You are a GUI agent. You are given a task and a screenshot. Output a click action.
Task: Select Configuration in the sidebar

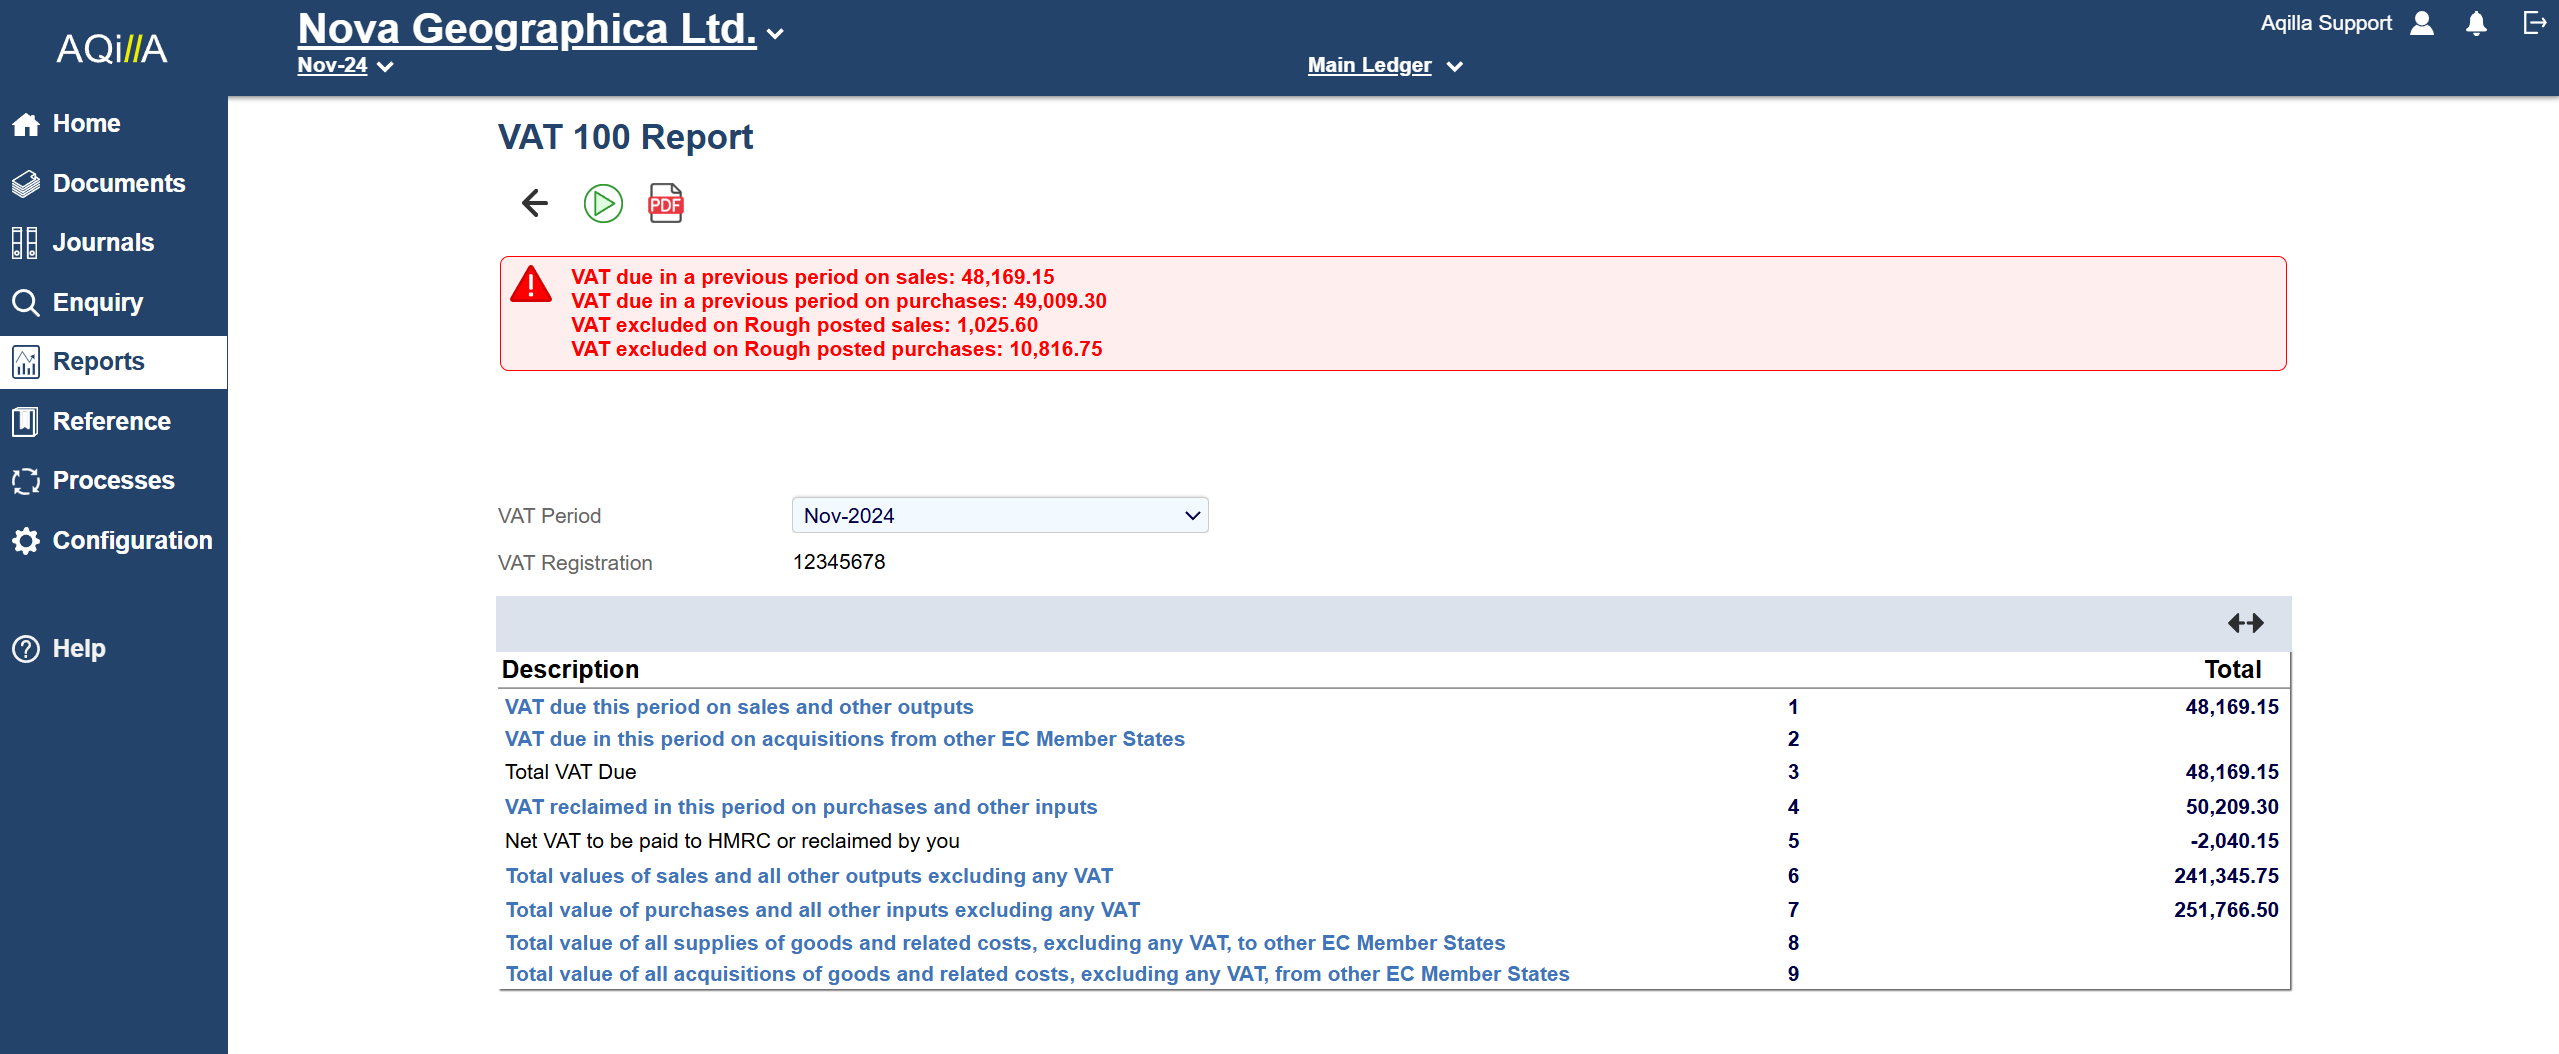[x=132, y=540]
